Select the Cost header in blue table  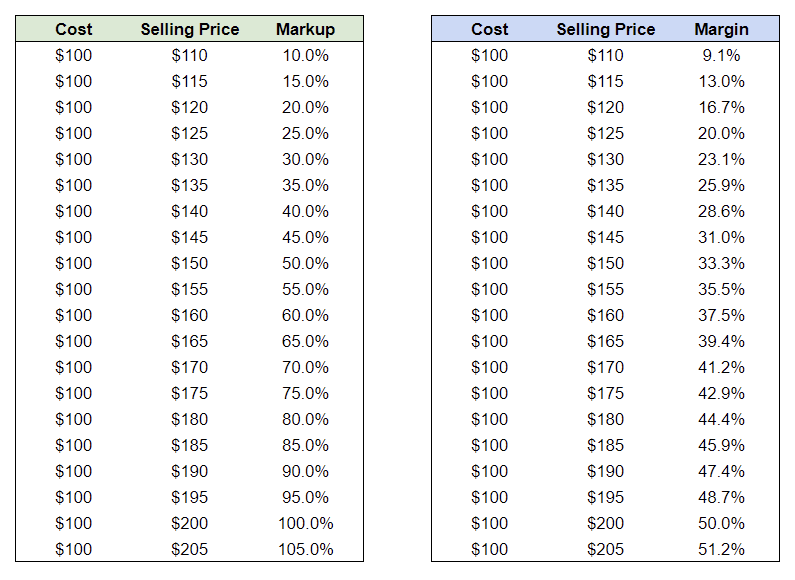[489, 29]
